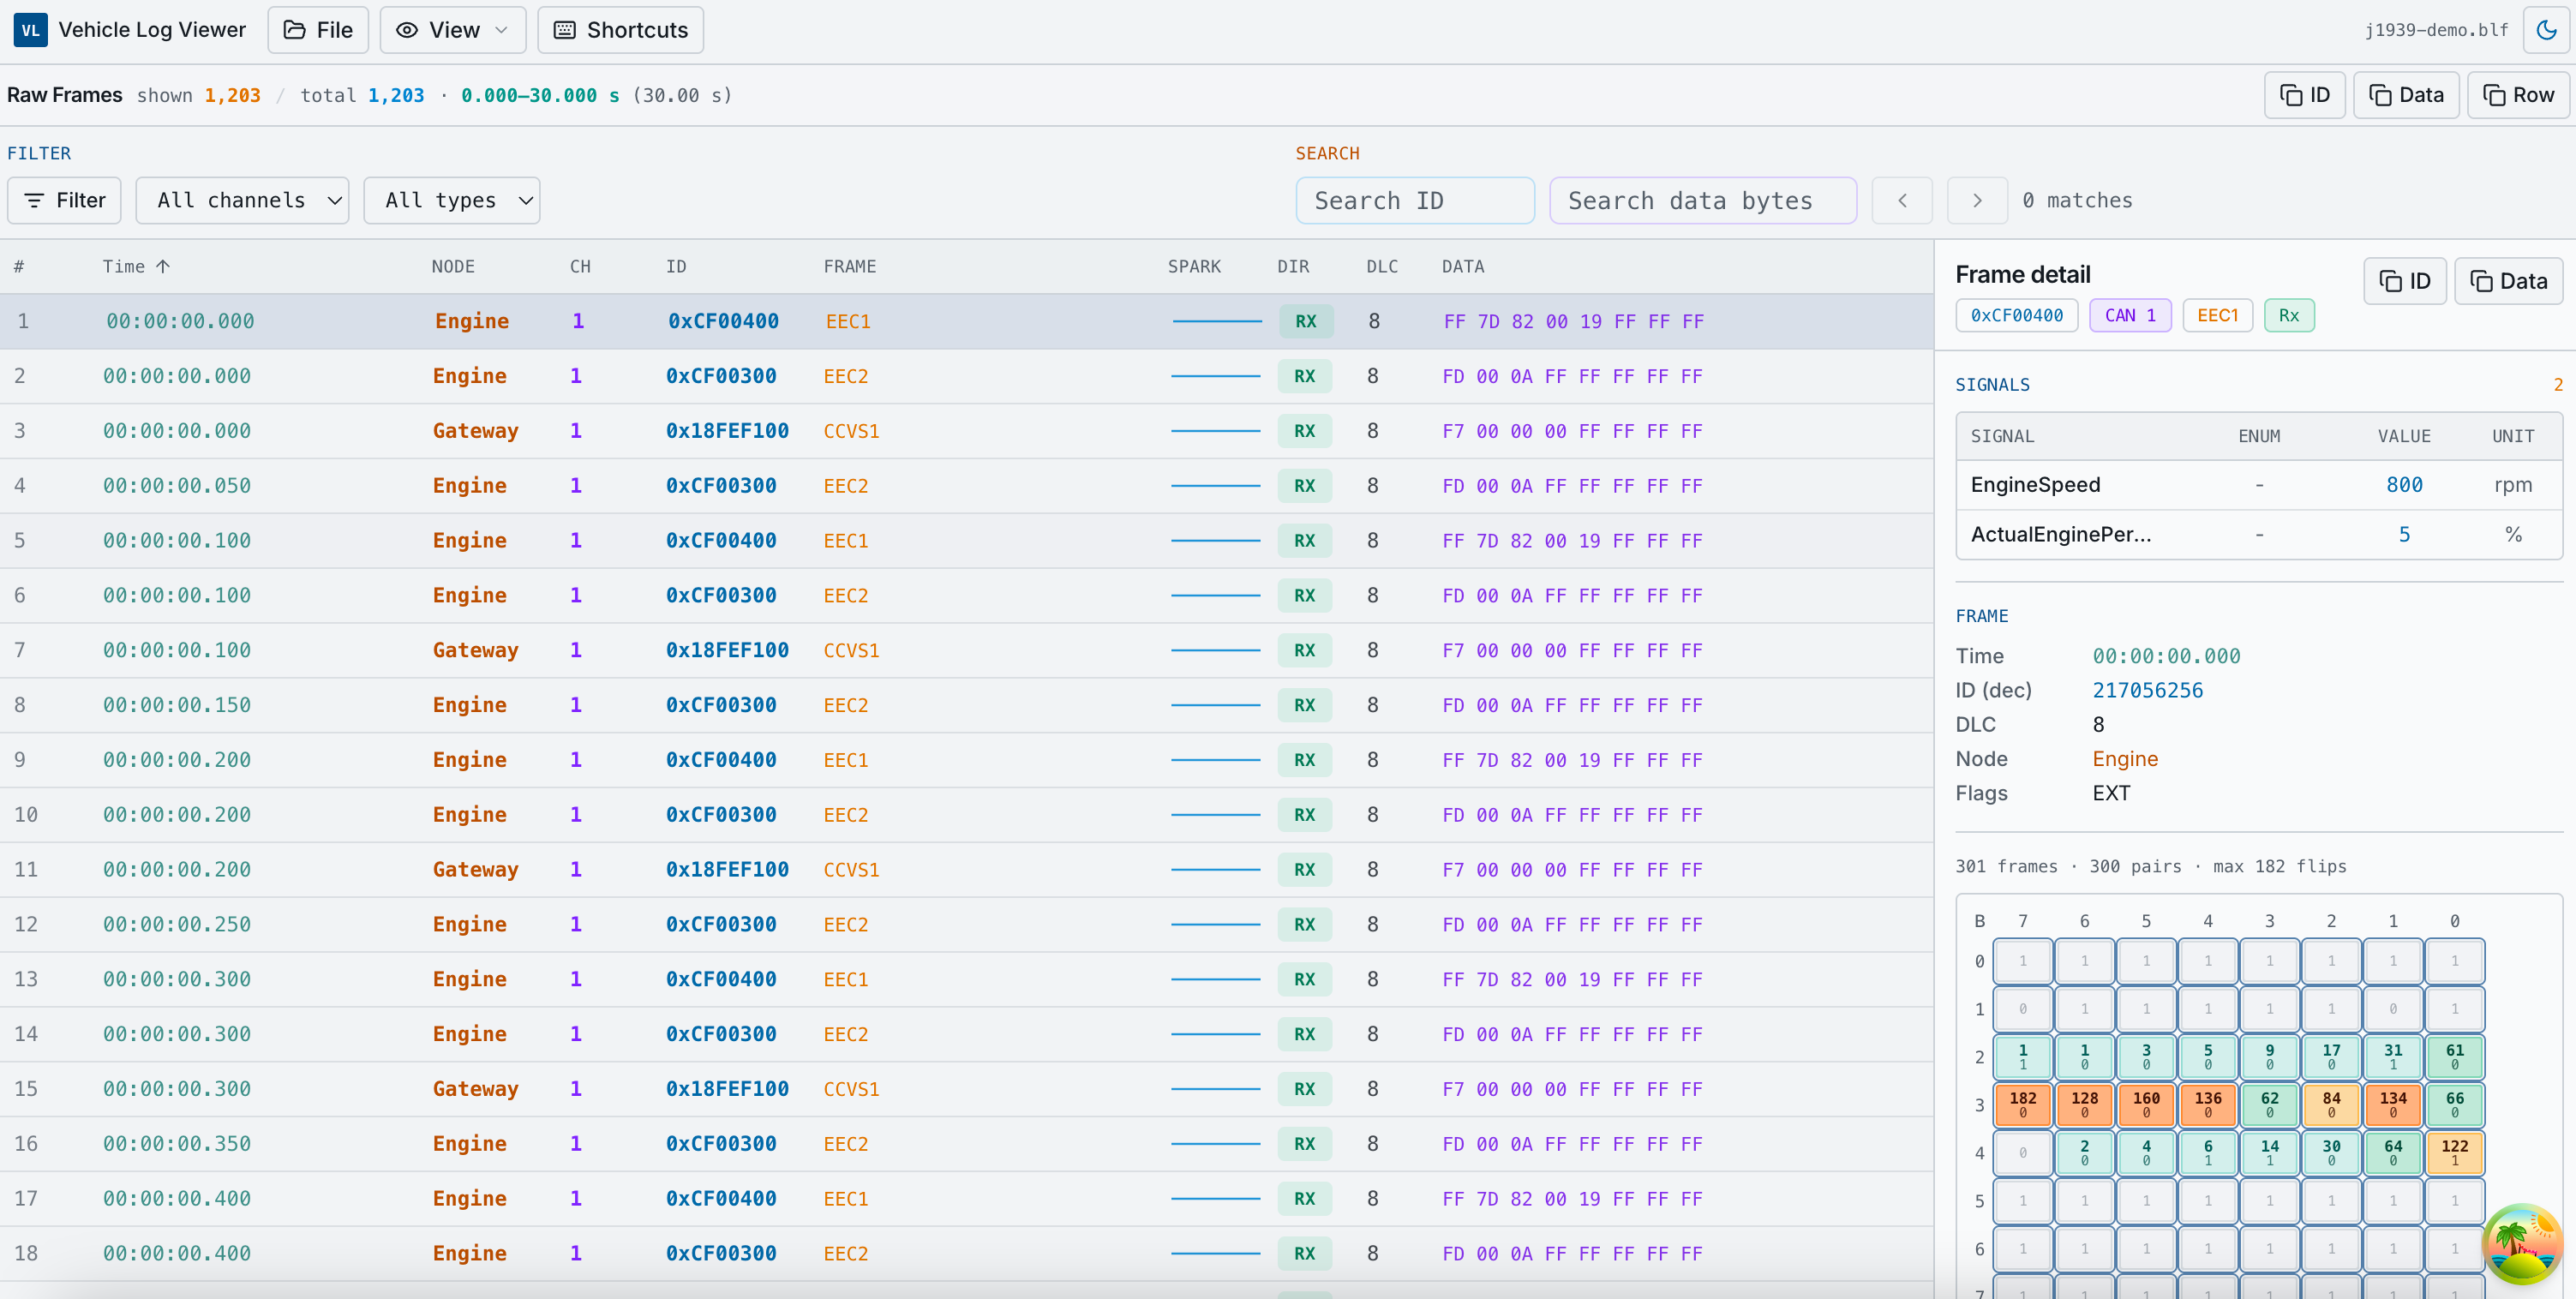This screenshot has width=2576, height=1299.
Task: Click bit cell showing 160 flips
Action: pyautogui.click(x=2146, y=1104)
